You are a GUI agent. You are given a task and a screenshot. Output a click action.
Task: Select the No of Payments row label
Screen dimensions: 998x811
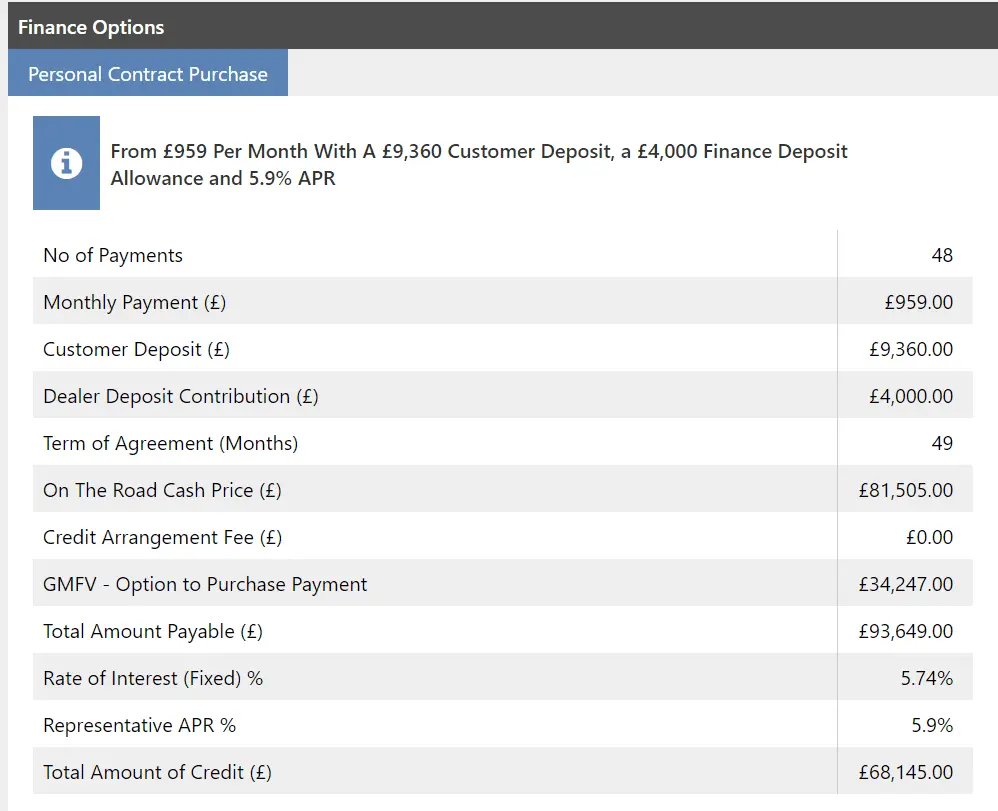point(113,255)
